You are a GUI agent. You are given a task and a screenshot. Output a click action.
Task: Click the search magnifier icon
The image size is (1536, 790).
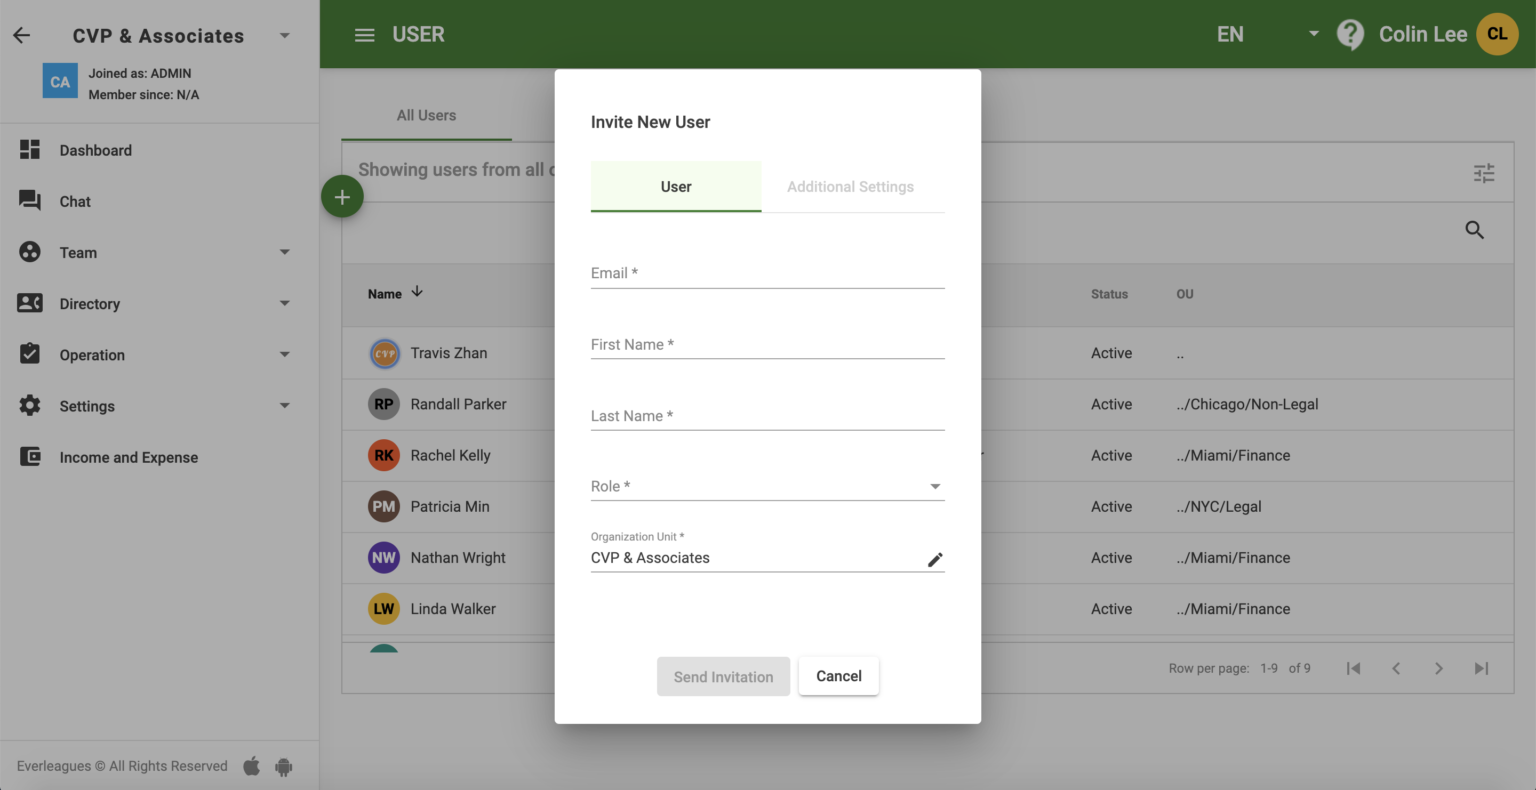pos(1474,230)
